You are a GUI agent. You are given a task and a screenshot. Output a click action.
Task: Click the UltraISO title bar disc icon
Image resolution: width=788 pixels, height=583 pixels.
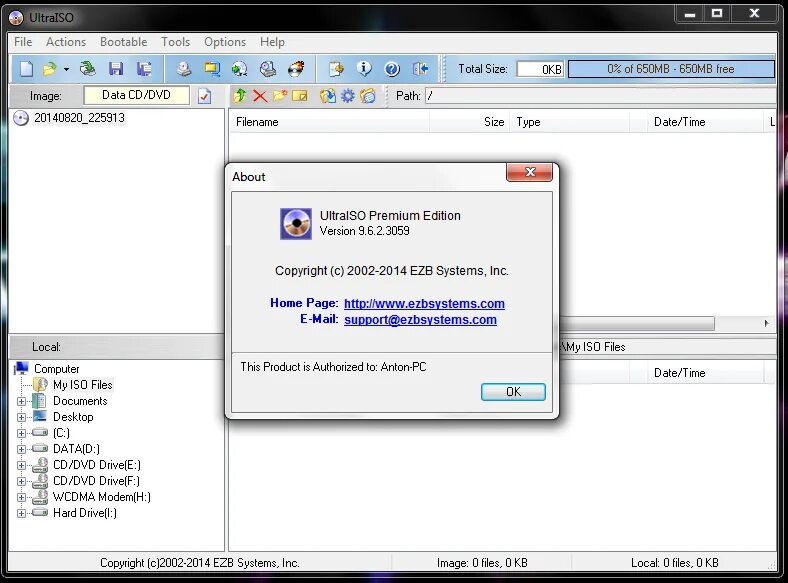[x=16, y=18]
